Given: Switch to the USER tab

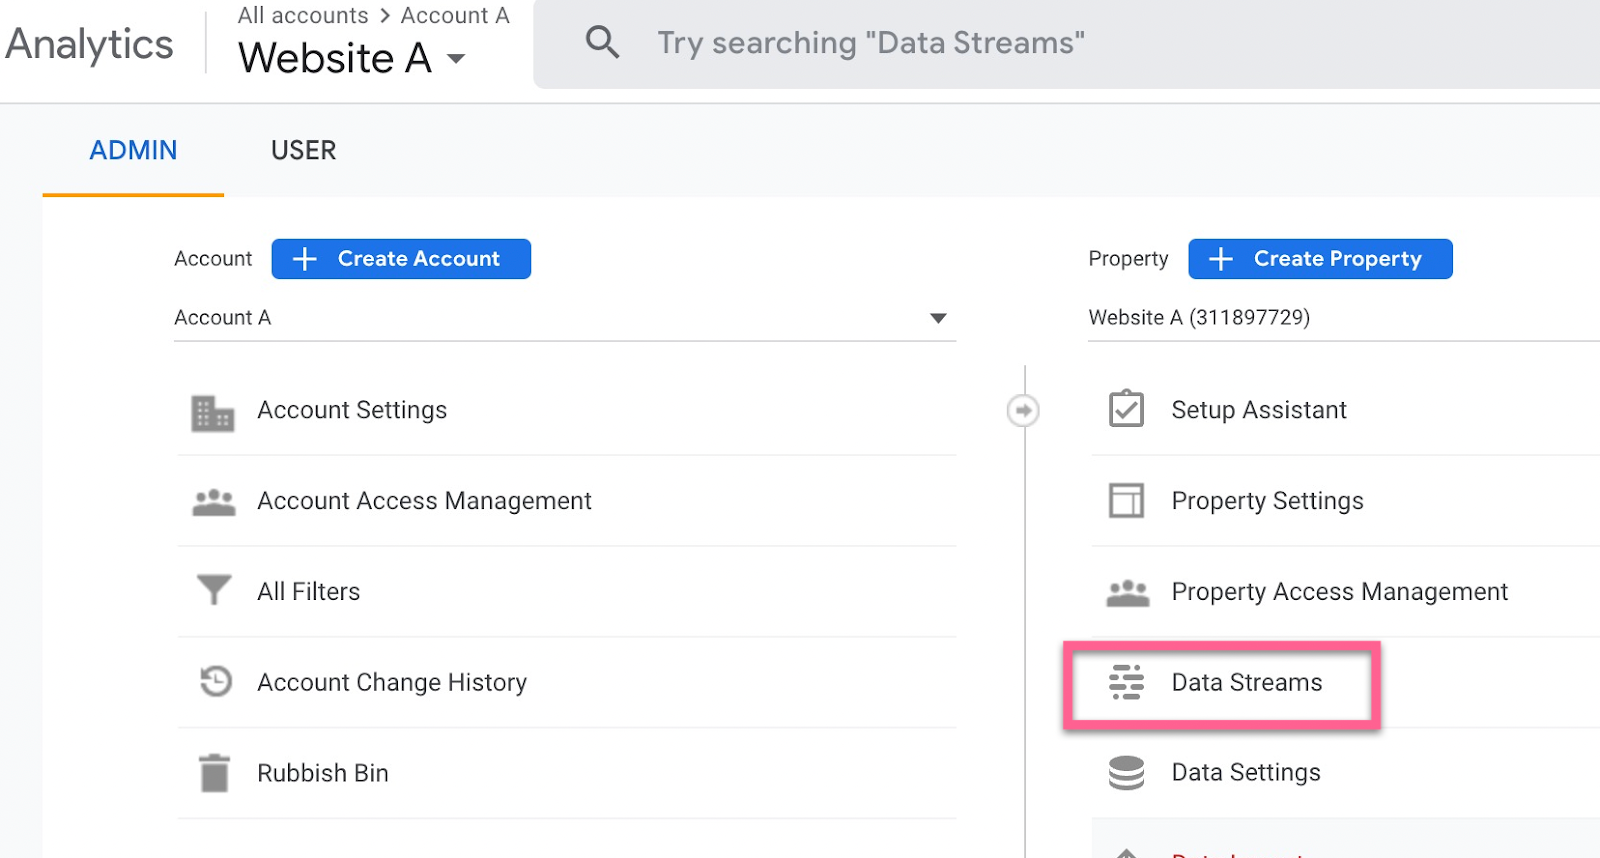Looking at the screenshot, I should pos(303,151).
